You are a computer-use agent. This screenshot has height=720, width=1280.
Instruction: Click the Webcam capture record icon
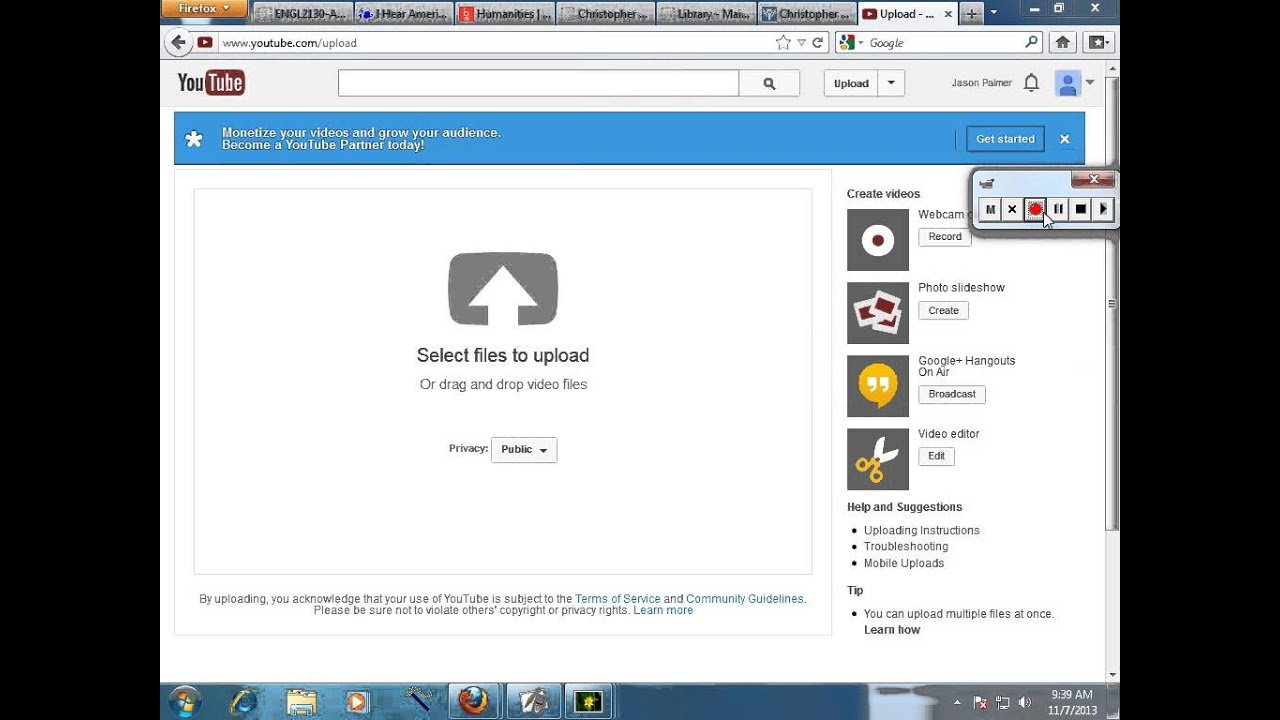coord(878,240)
